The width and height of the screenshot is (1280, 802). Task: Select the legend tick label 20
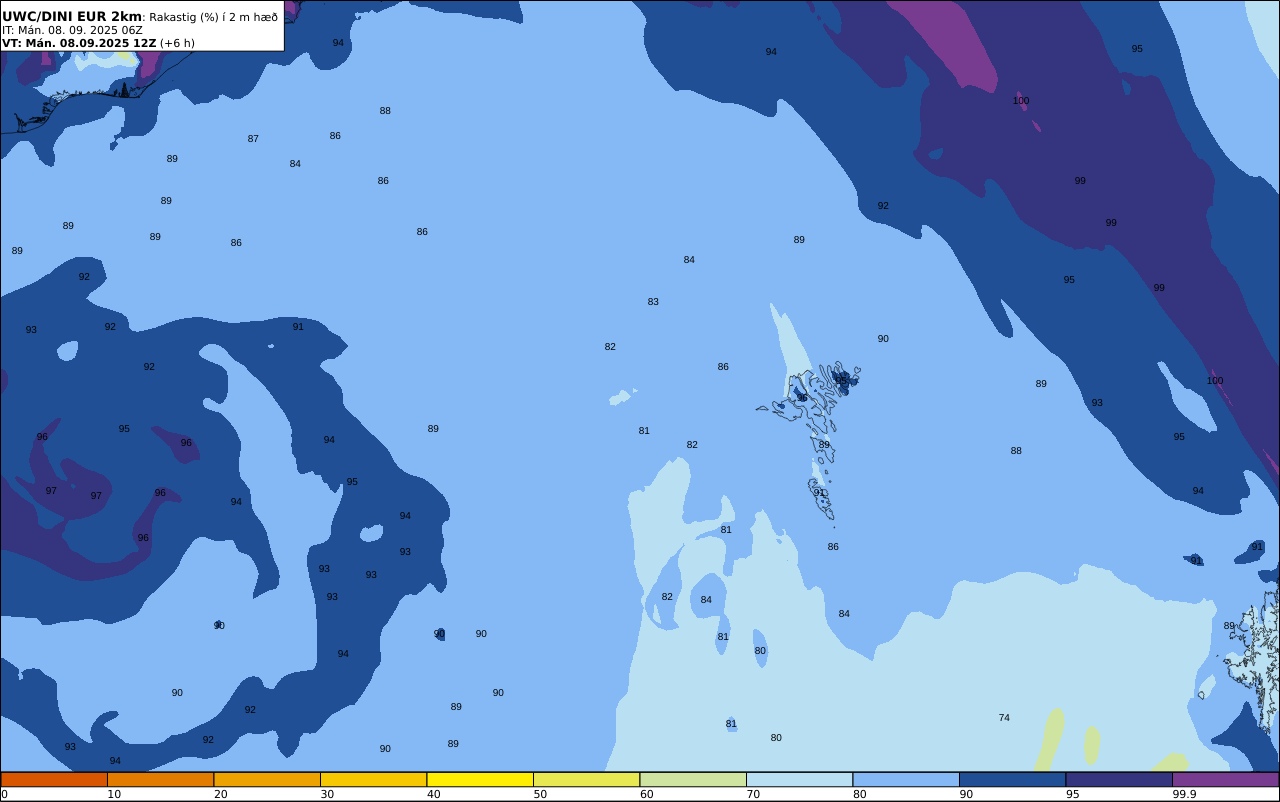[220, 794]
